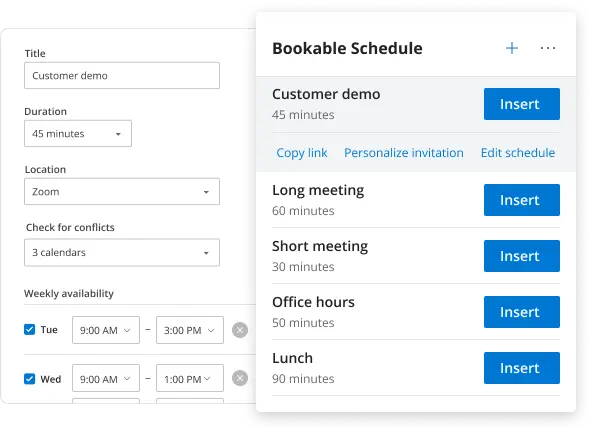Remove the Tue availability row
Image resolution: width=592 pixels, height=428 pixels.
tap(240, 330)
